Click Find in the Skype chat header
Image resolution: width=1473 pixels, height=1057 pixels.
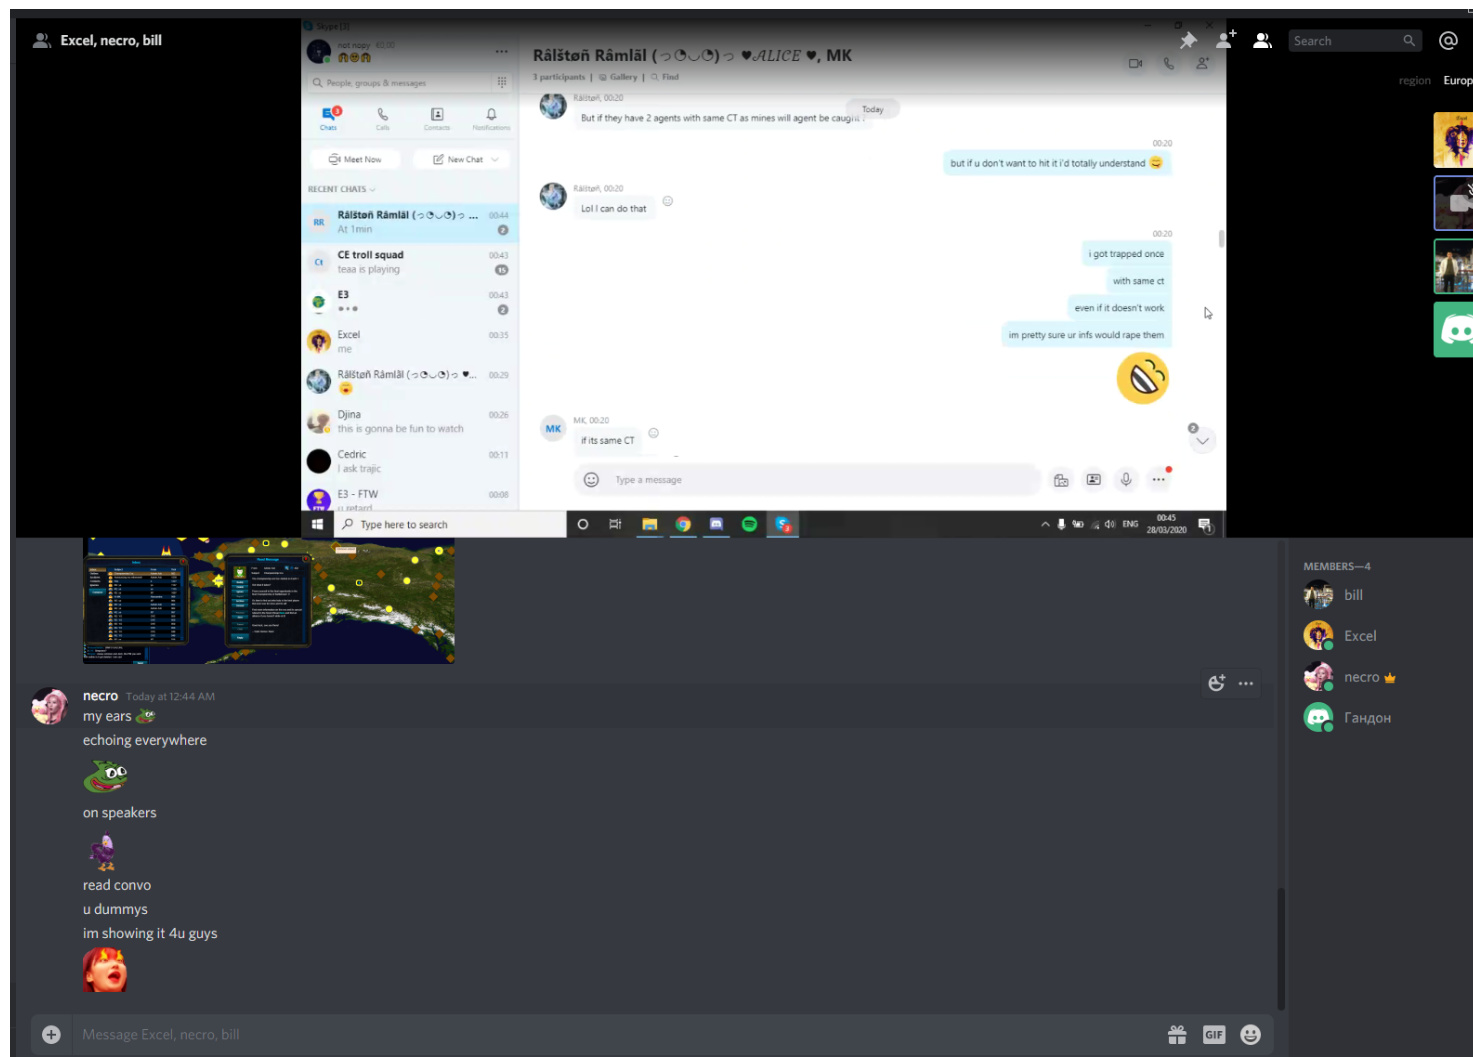(665, 77)
